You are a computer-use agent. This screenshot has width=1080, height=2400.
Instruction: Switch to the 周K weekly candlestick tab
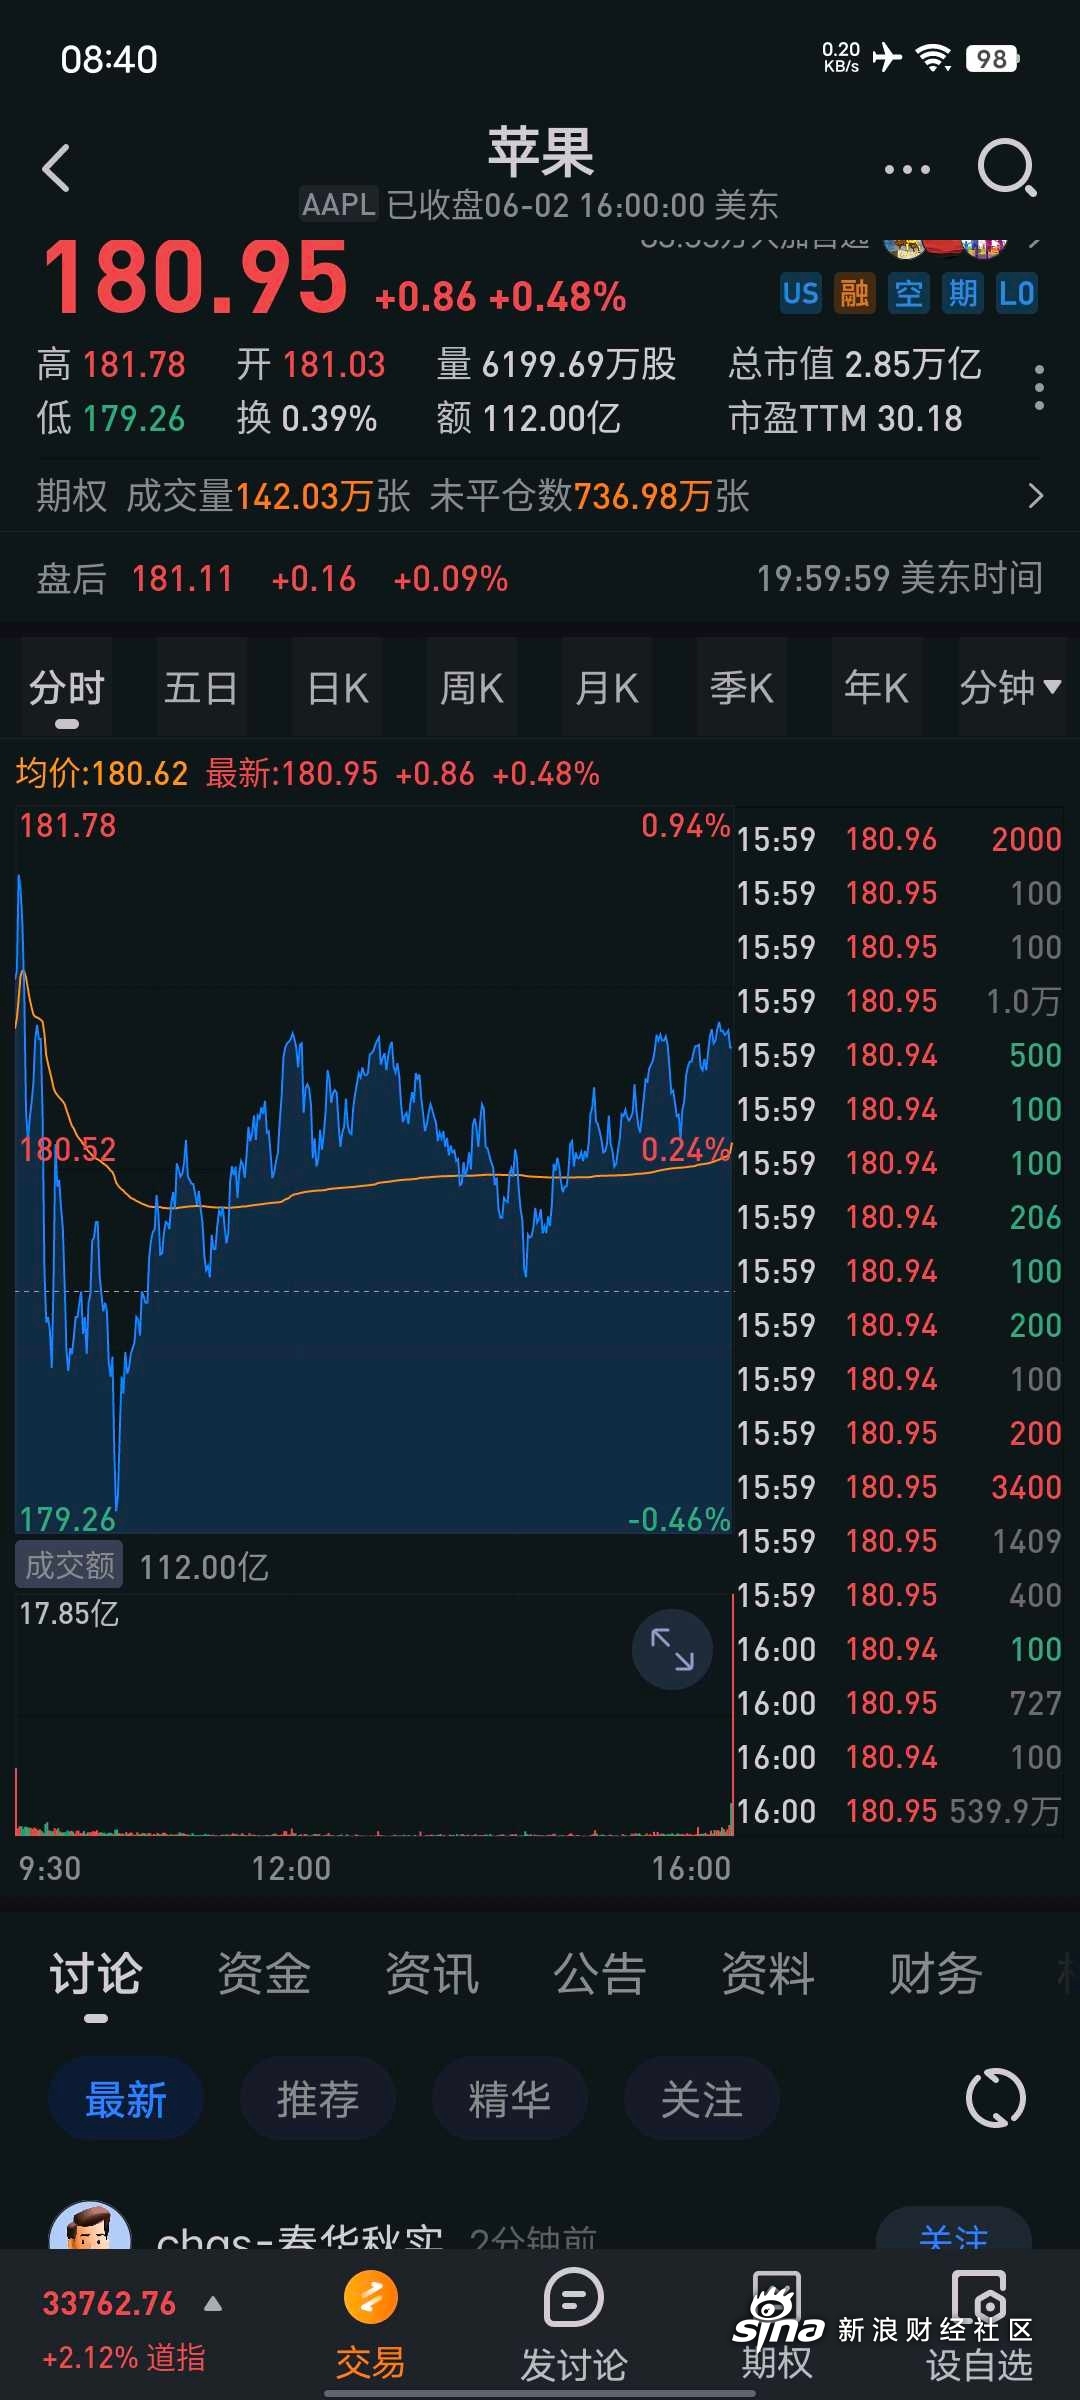point(472,688)
